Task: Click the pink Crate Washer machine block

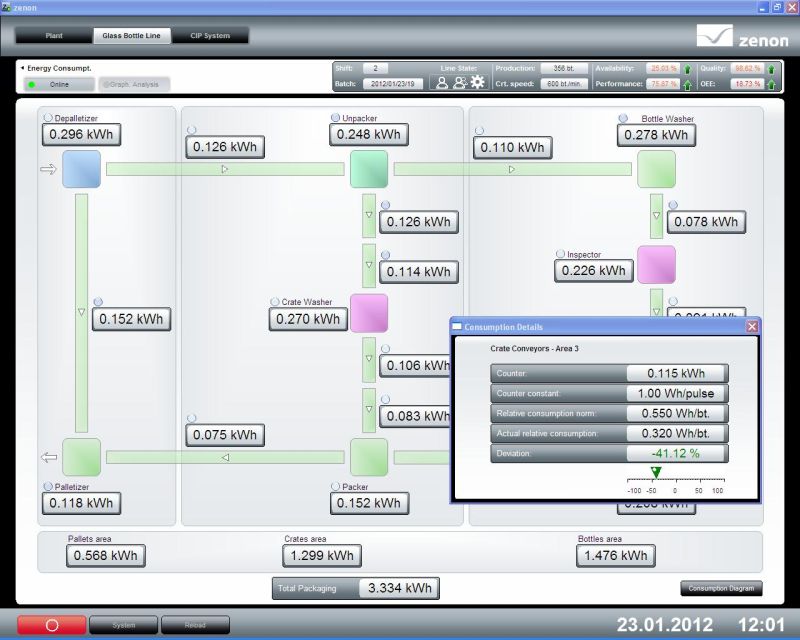Action: pyautogui.click(x=368, y=313)
